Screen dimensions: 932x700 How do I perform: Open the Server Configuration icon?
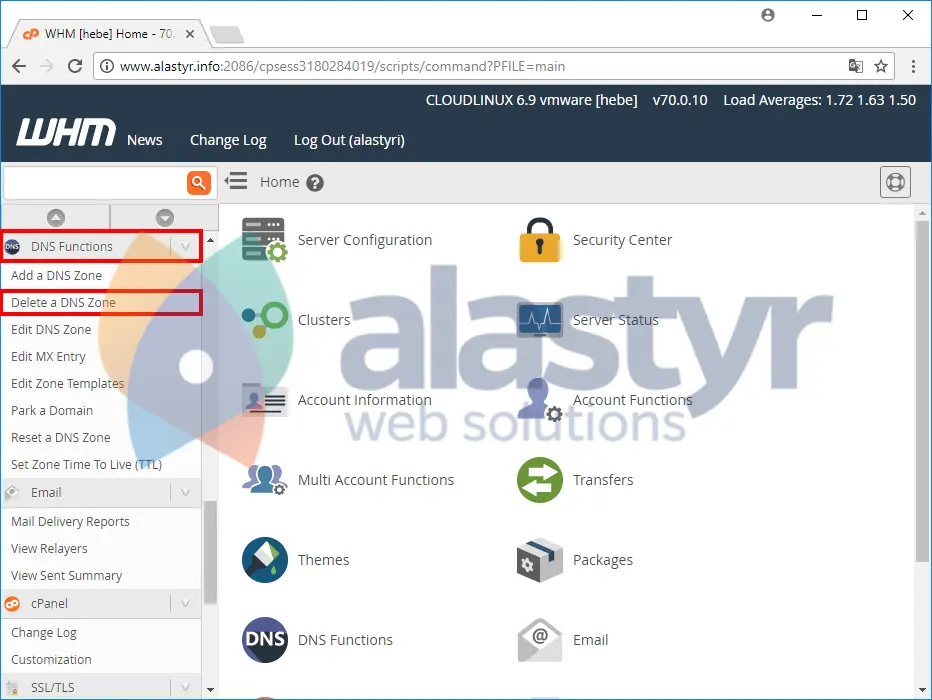point(265,240)
